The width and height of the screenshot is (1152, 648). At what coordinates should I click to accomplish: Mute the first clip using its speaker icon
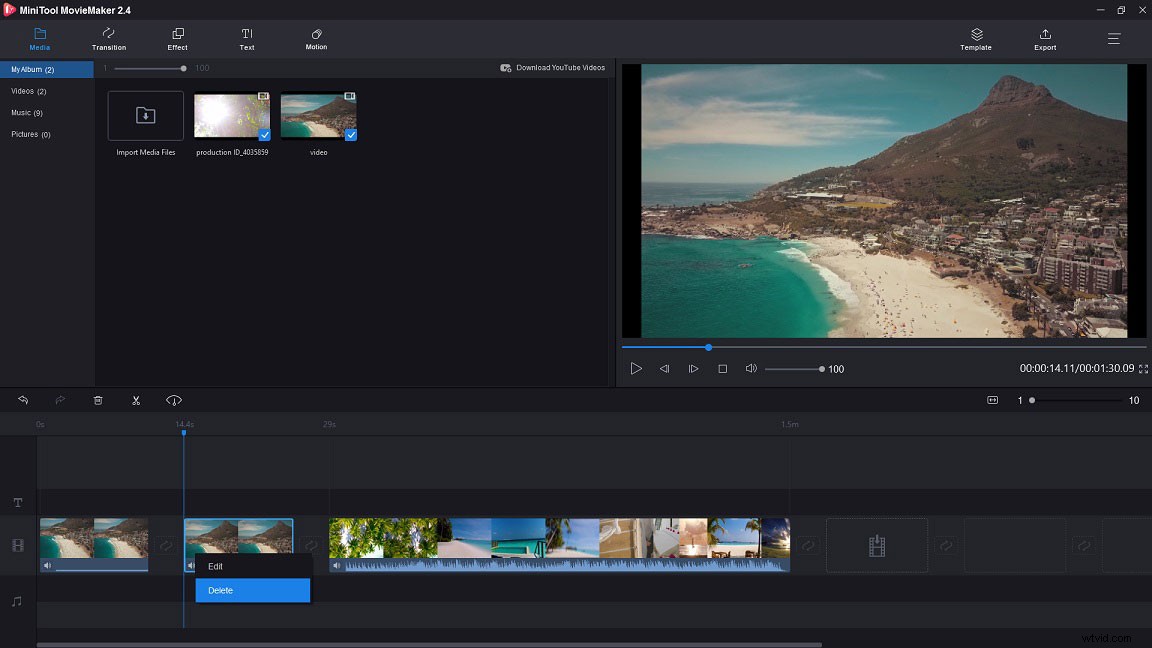47,565
